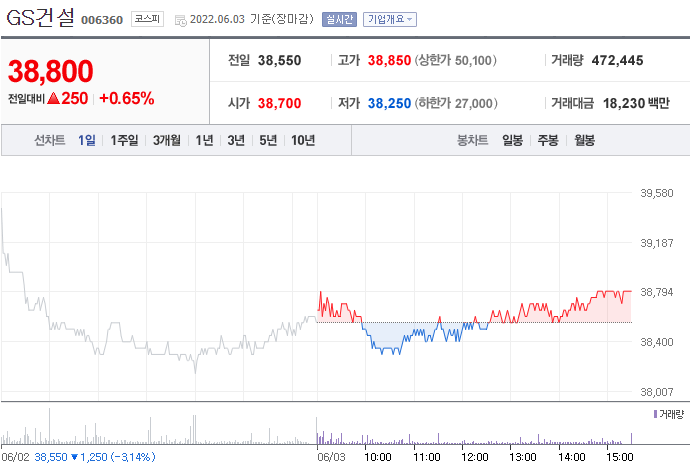Screen dimensions: 690x474
Task: Open the 주봉 candlestick chart
Action: click(x=548, y=140)
